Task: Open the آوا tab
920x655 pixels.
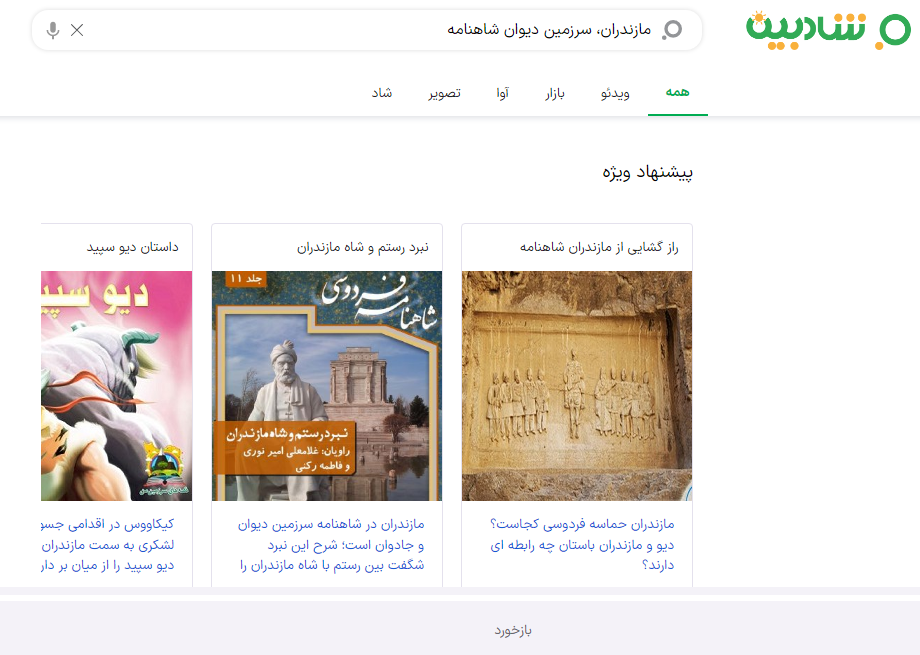Action: coord(502,93)
